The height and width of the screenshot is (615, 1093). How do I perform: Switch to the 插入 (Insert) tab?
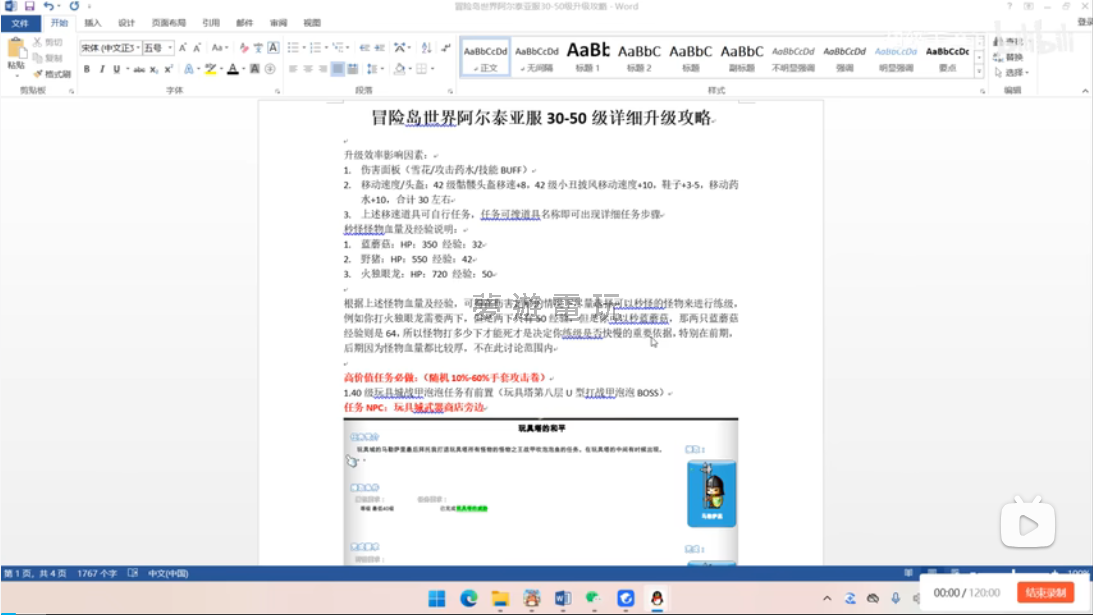92,22
